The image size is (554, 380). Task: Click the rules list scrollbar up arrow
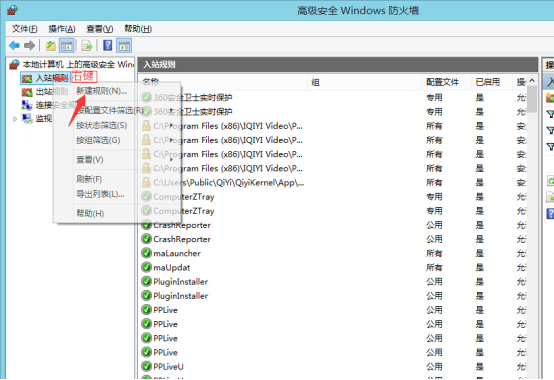[532, 81]
